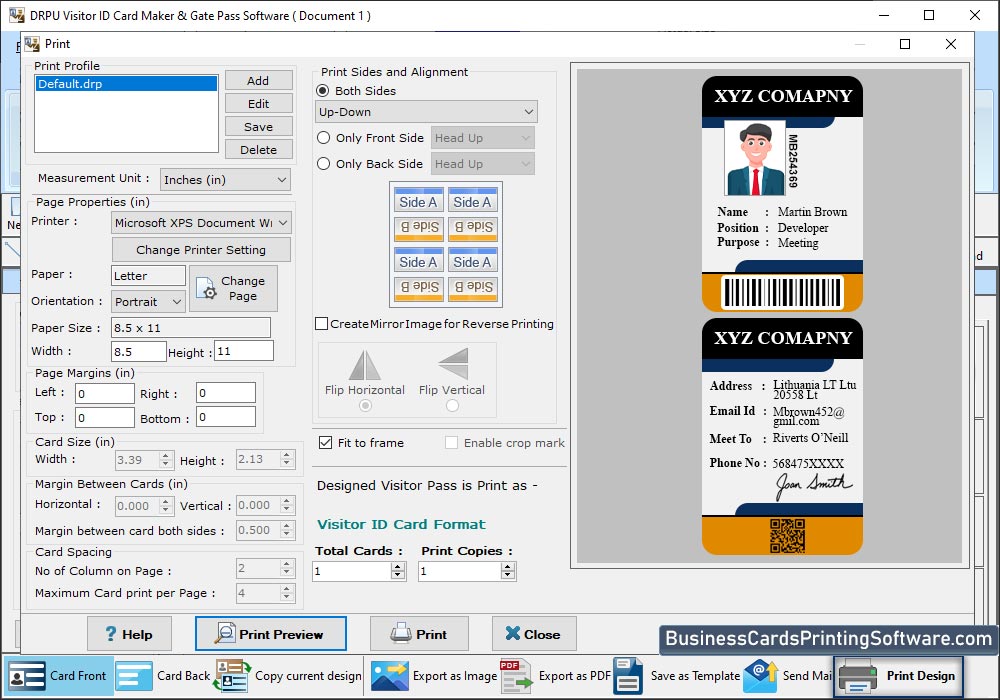Image resolution: width=1000 pixels, height=700 pixels.
Task: Click the back card preview thumbnail
Action: [783, 437]
